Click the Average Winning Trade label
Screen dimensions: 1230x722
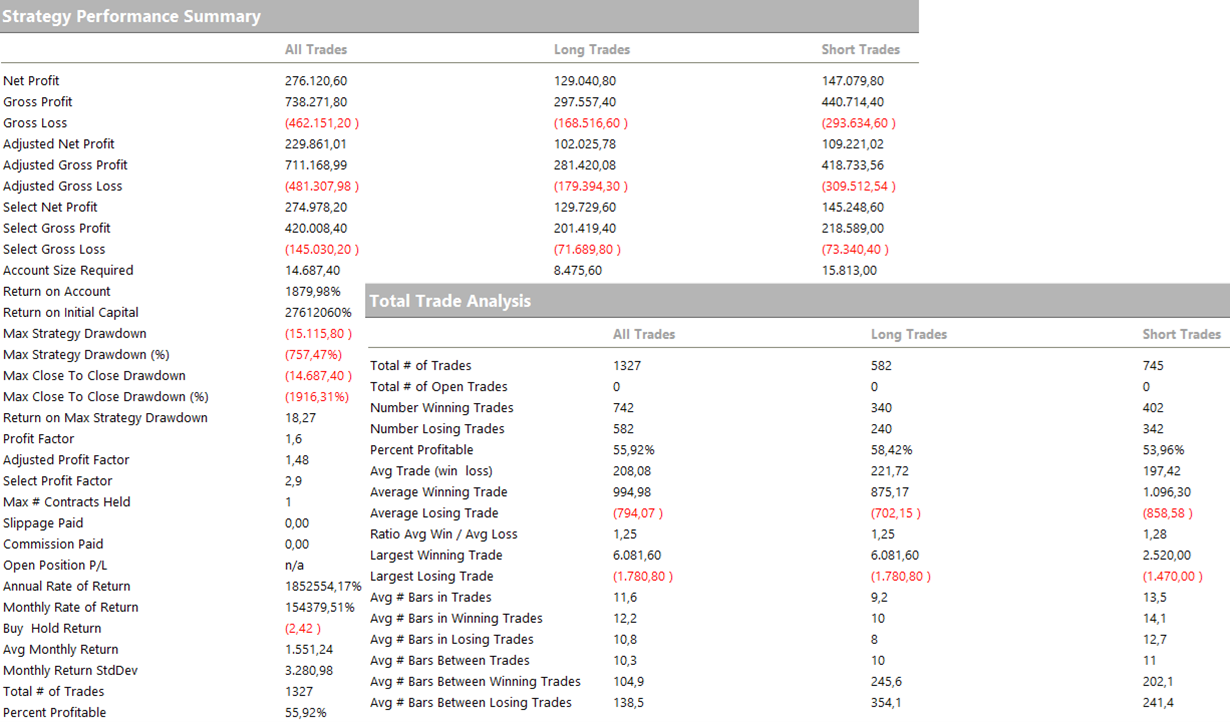pos(438,492)
